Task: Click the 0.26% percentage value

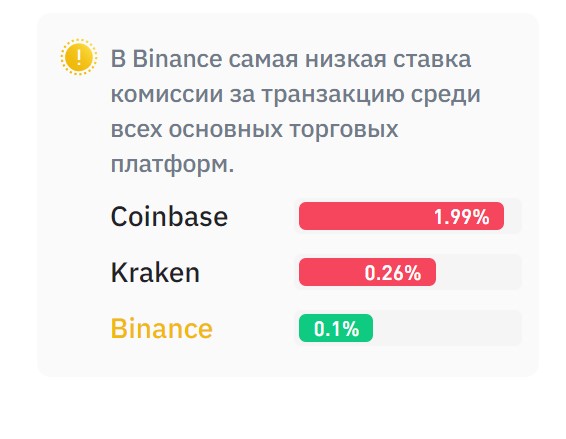Action: pos(393,273)
